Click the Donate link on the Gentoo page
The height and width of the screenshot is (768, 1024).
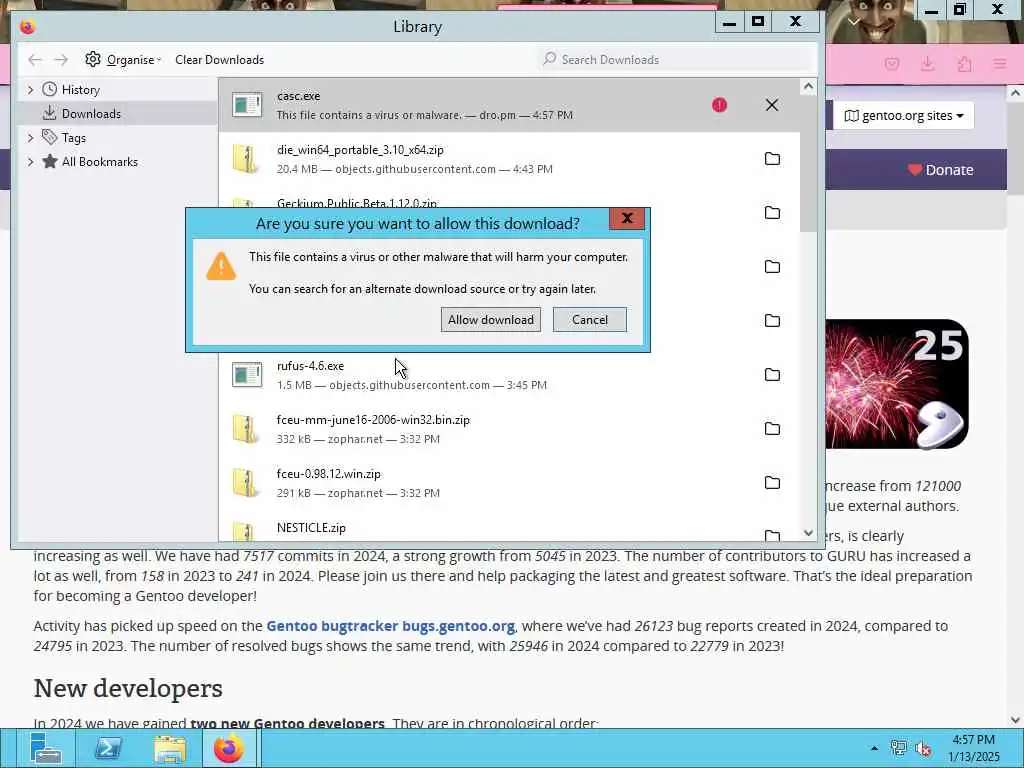coord(940,170)
